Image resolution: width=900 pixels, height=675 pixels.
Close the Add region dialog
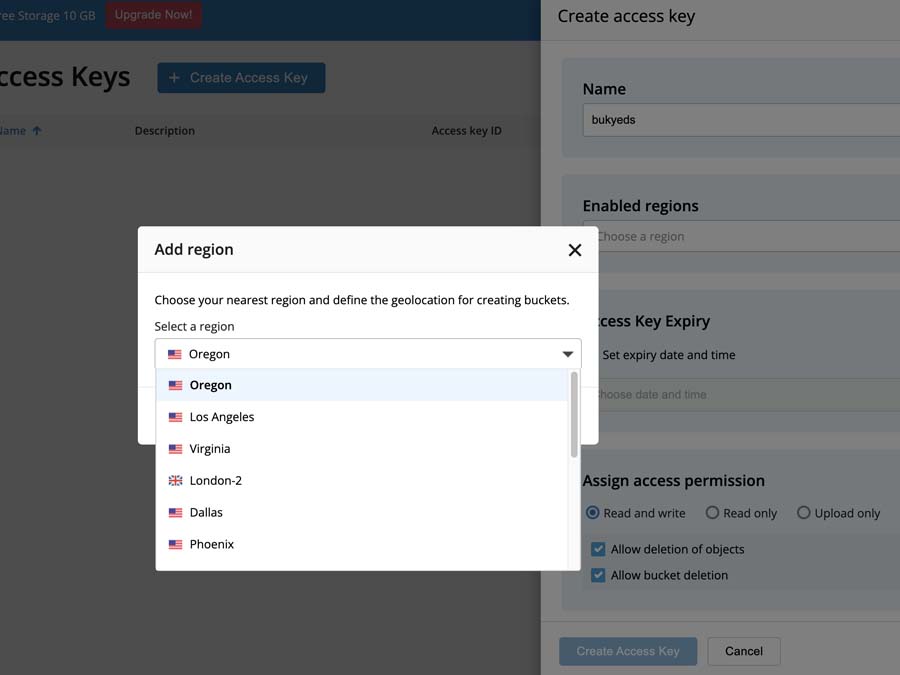click(x=575, y=250)
